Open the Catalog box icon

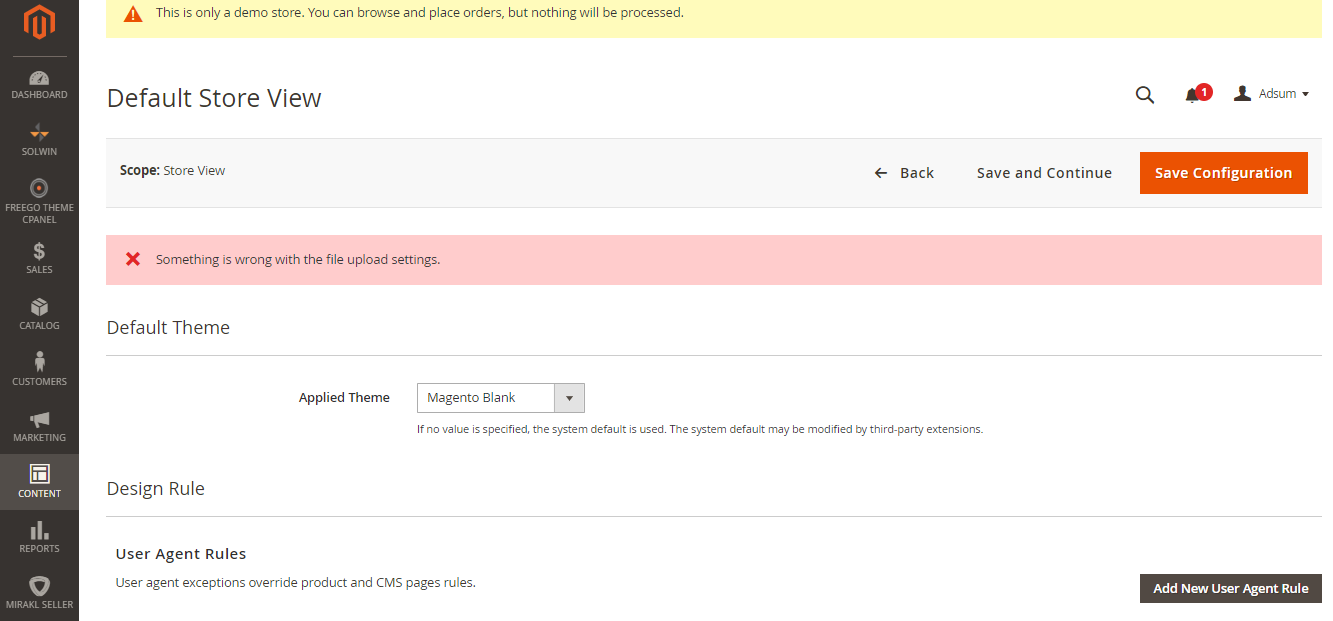(x=39, y=307)
